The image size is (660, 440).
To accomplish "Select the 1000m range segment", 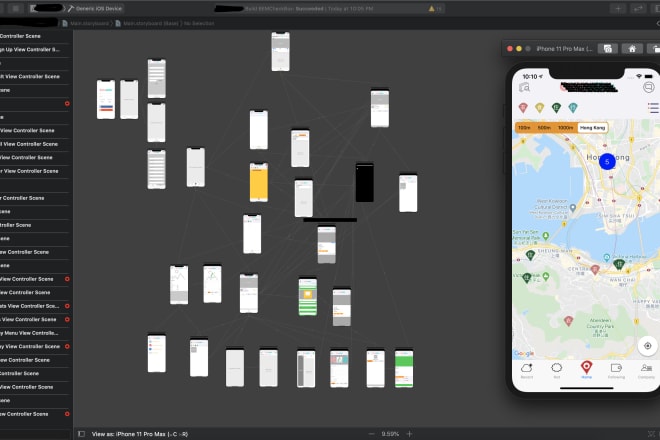I will click(566, 128).
